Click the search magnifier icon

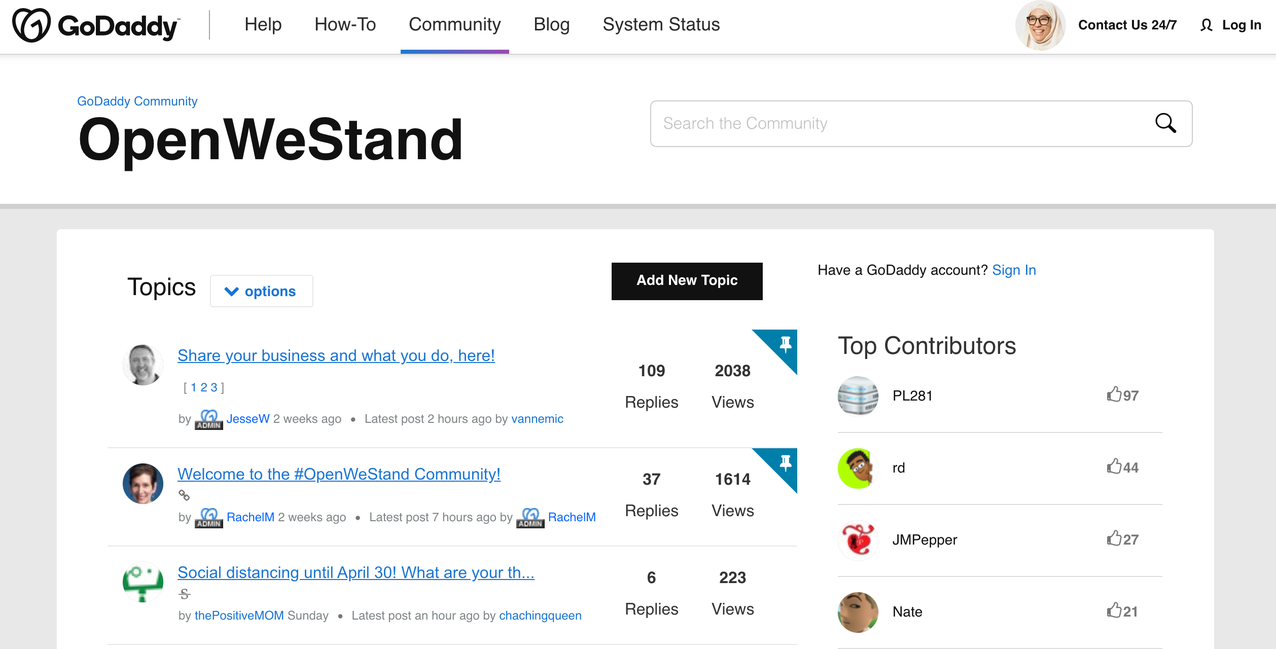tap(1165, 123)
